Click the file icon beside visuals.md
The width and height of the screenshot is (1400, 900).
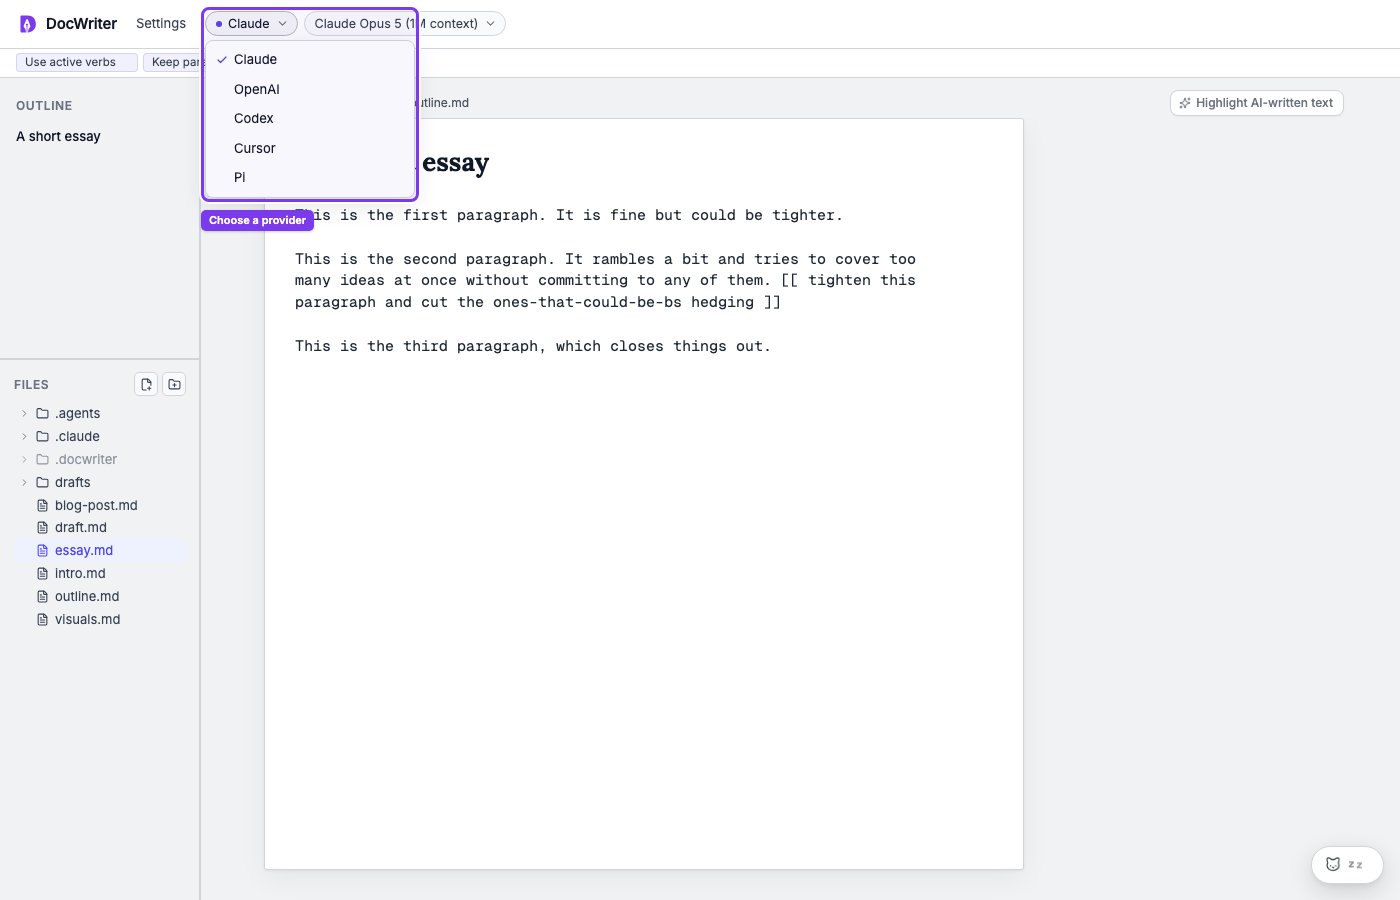click(x=42, y=619)
